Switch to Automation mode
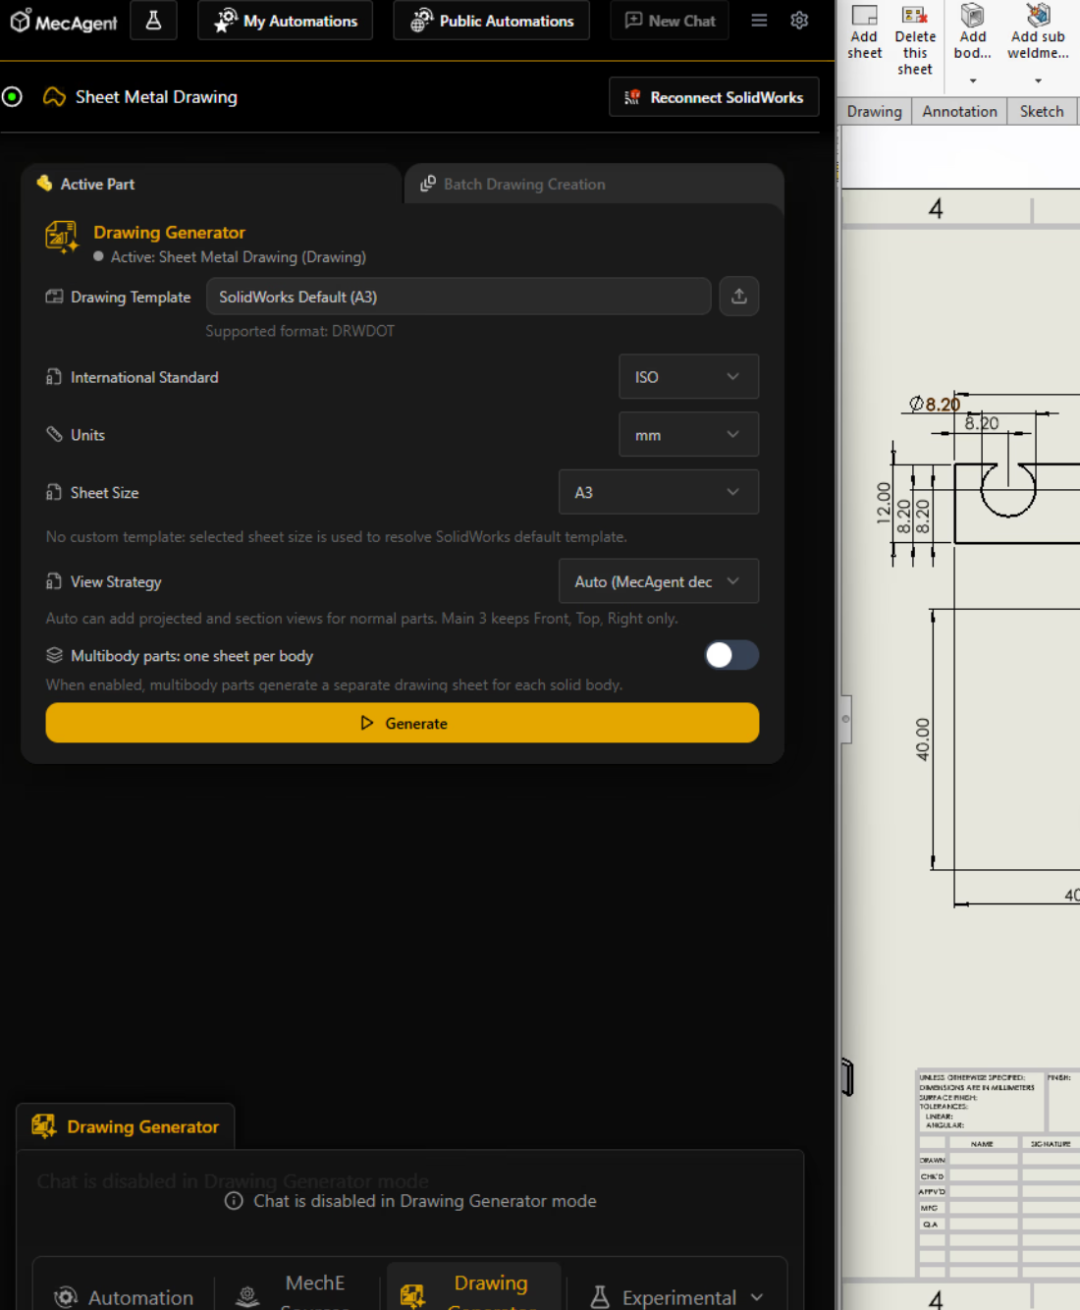 point(124,1296)
